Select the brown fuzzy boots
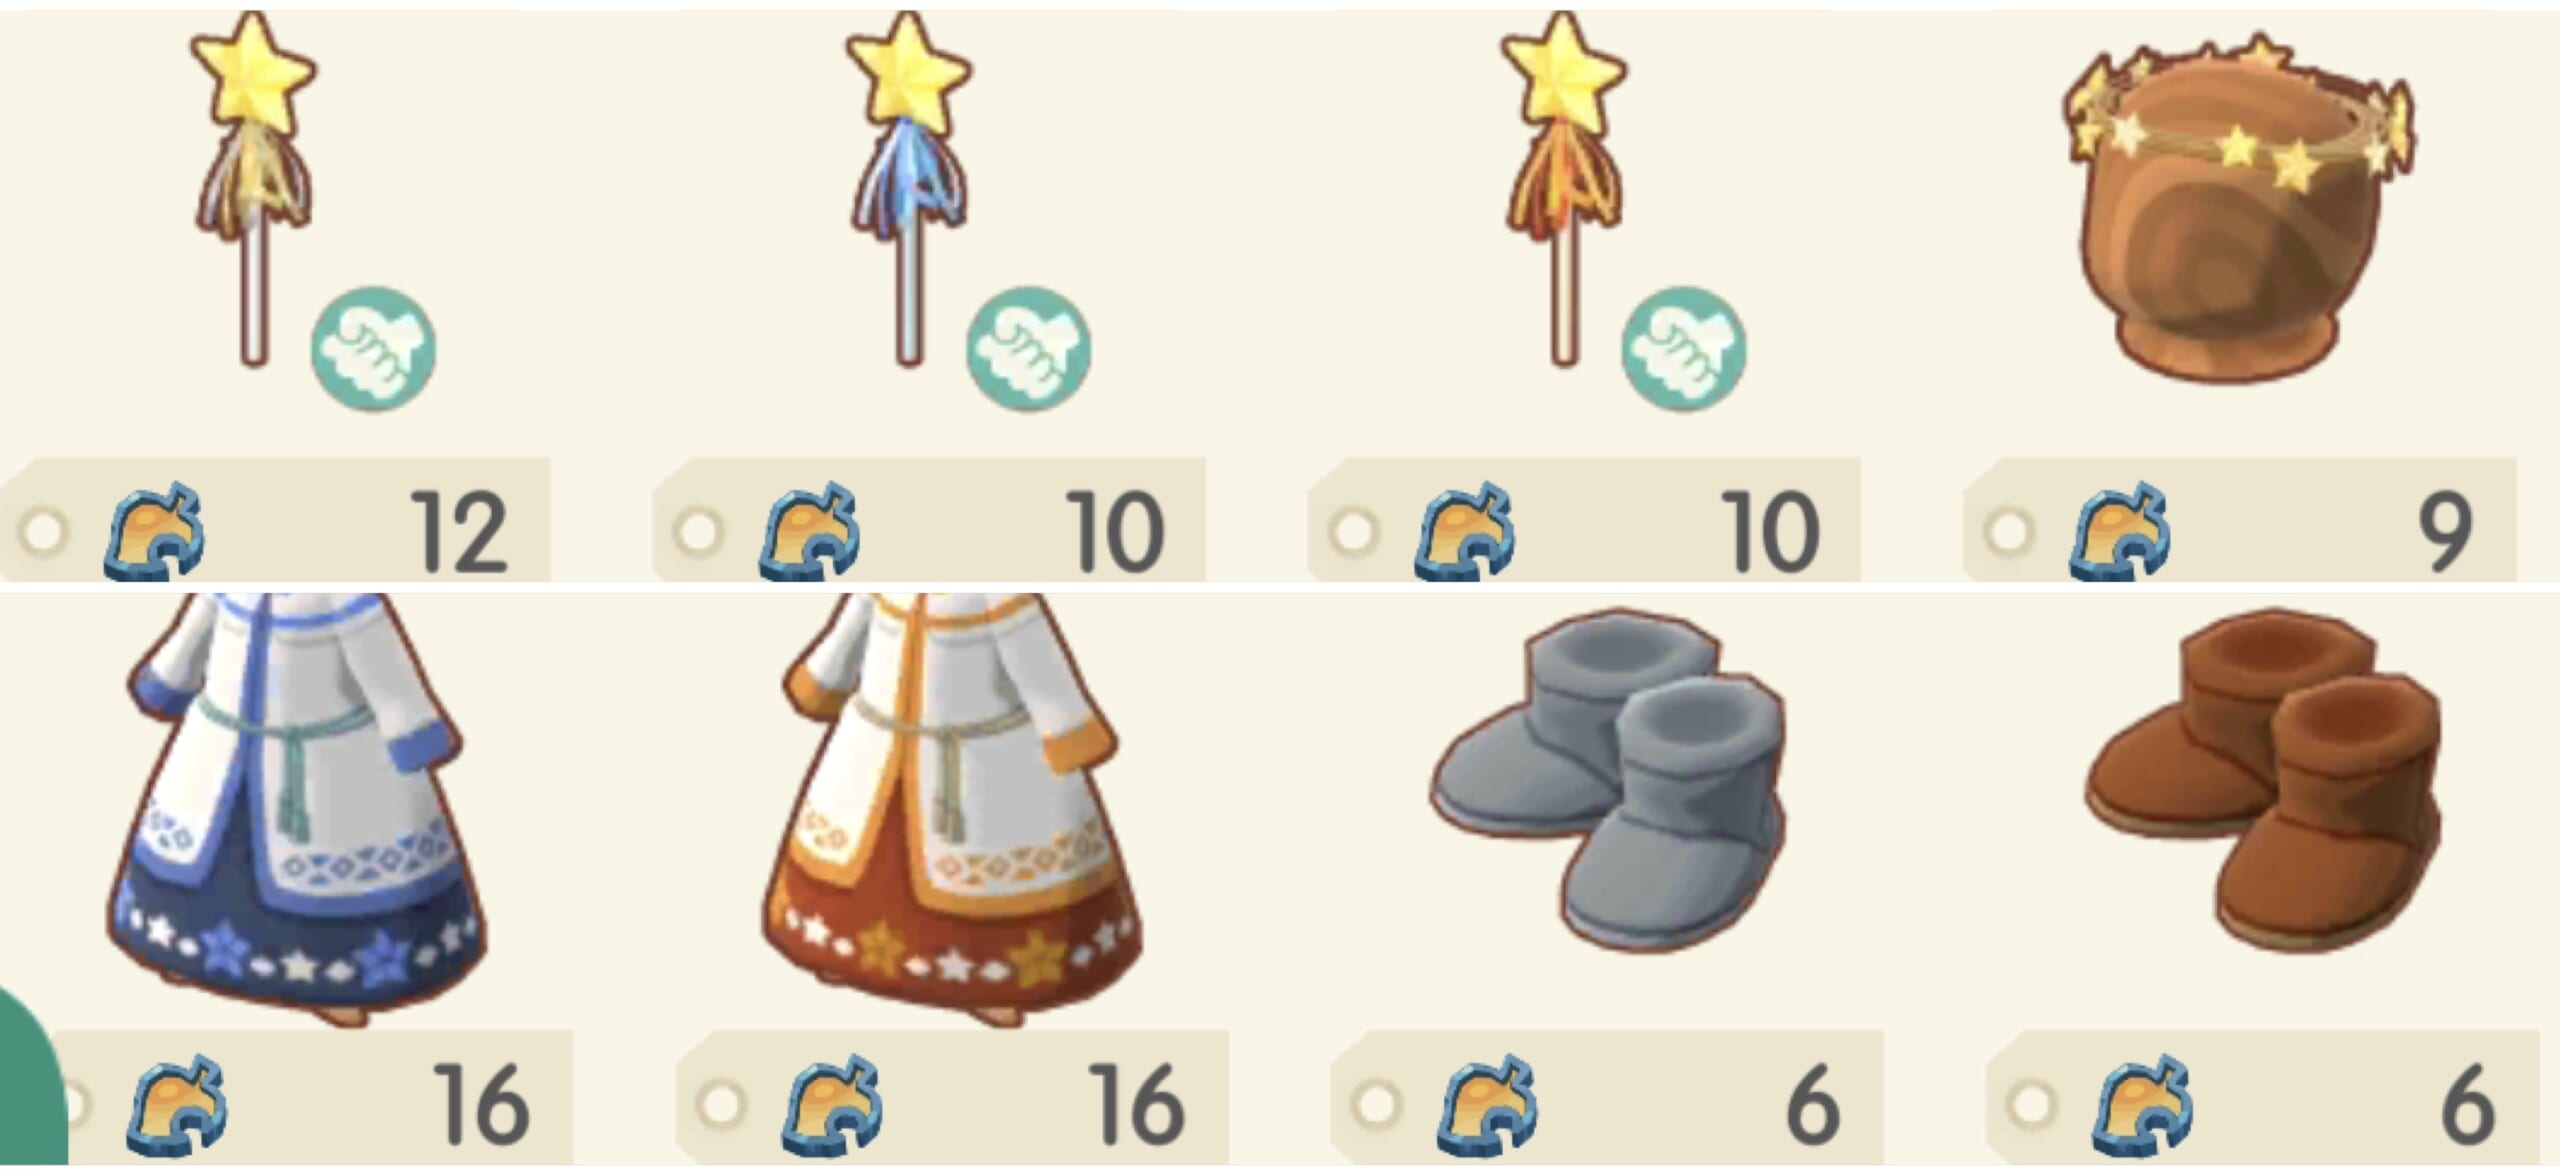Screen dimensions: 2560x1169 tap(2264, 782)
